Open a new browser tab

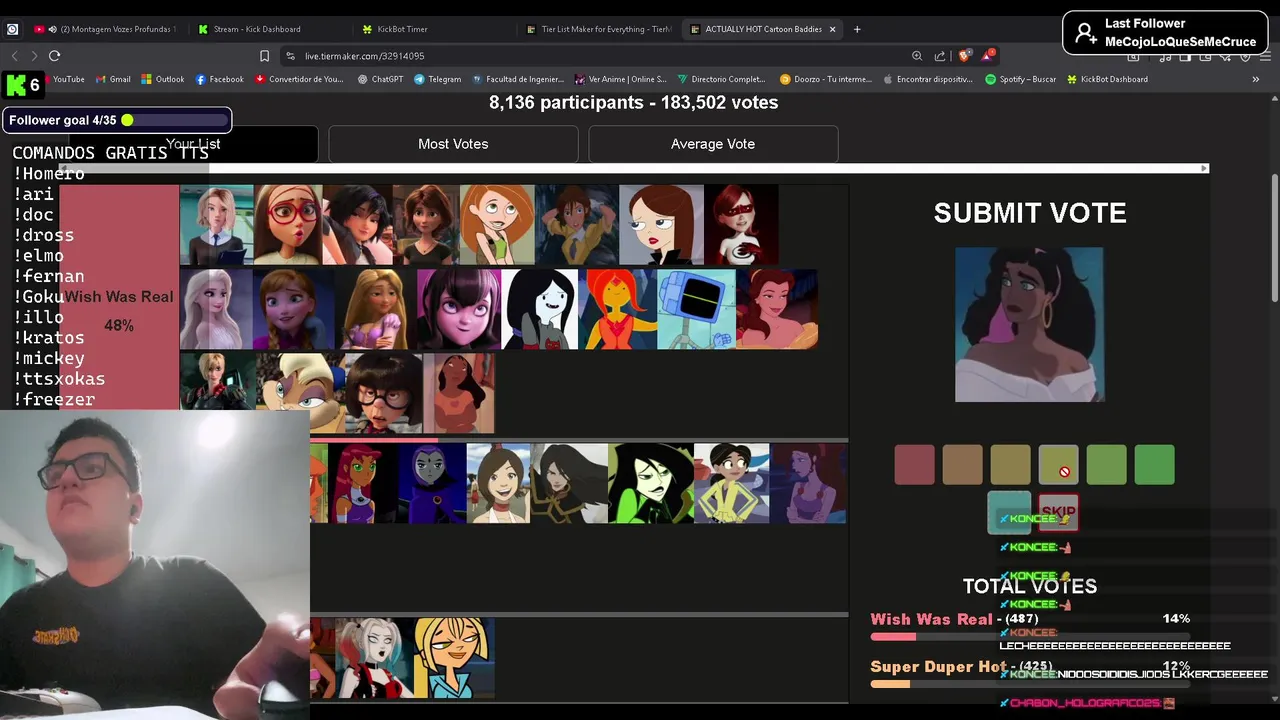(x=857, y=29)
